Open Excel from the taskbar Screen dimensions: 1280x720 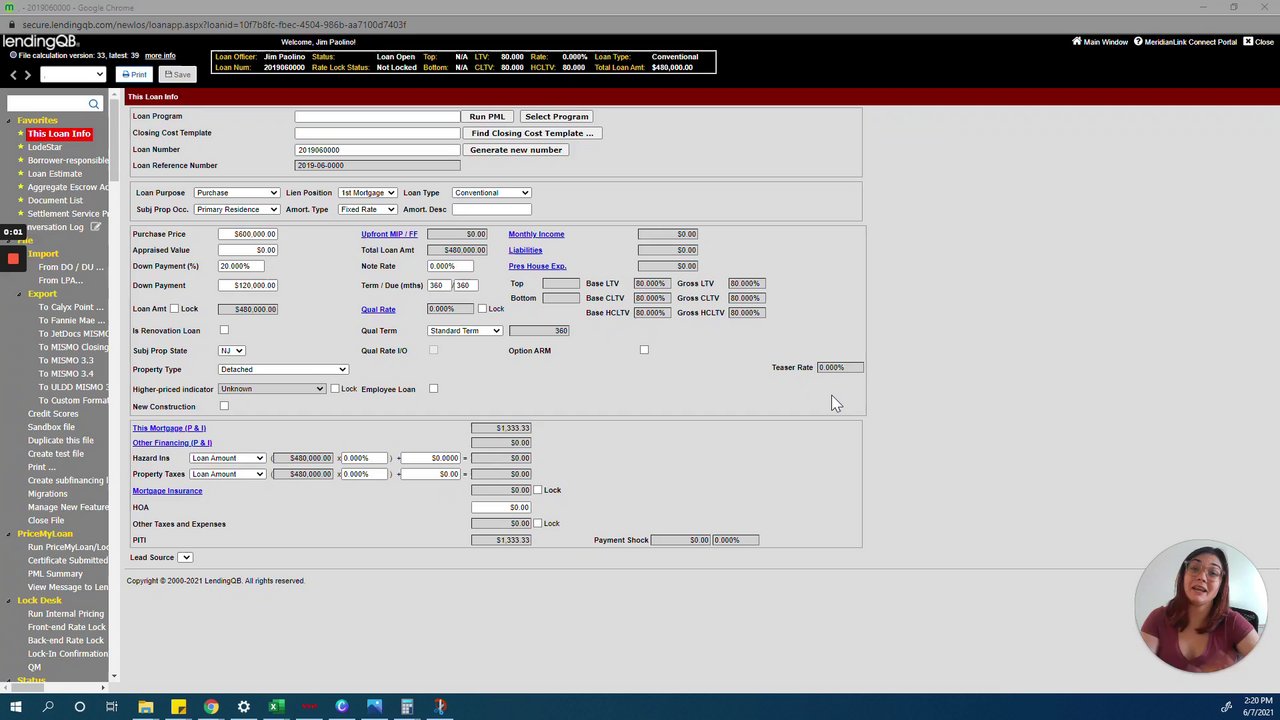(276, 707)
